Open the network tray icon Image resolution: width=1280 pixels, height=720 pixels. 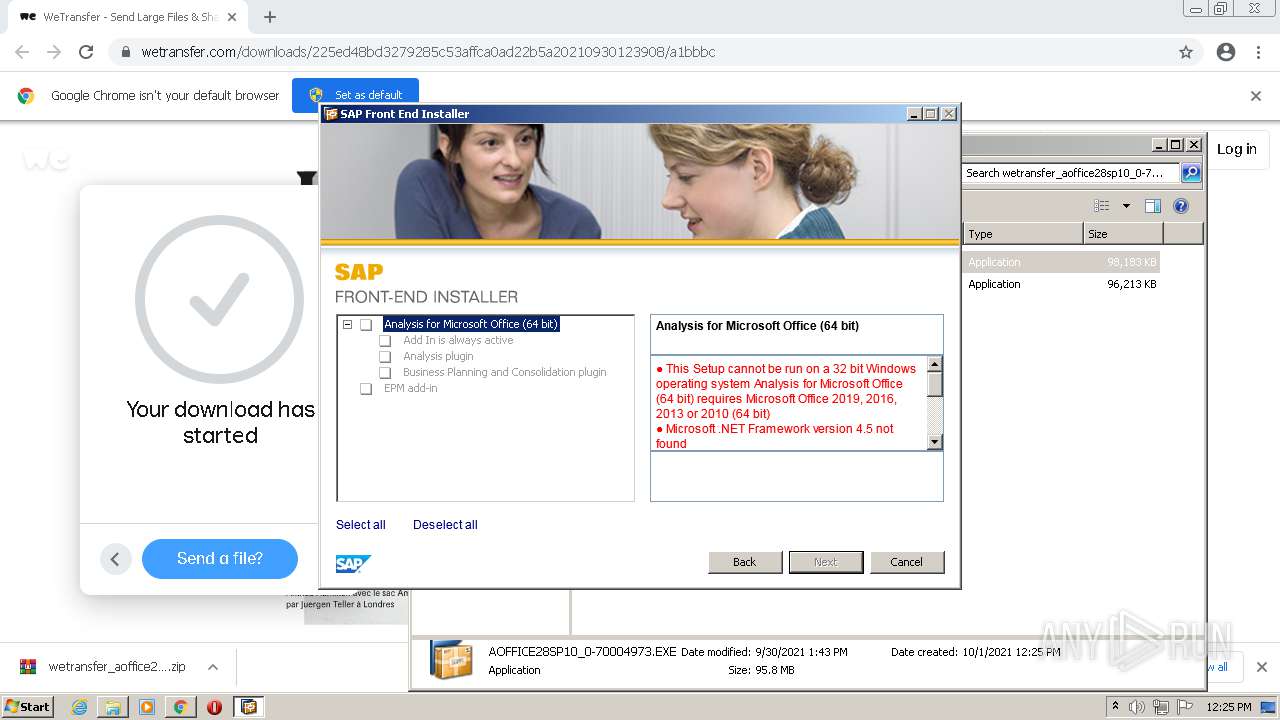1161,707
